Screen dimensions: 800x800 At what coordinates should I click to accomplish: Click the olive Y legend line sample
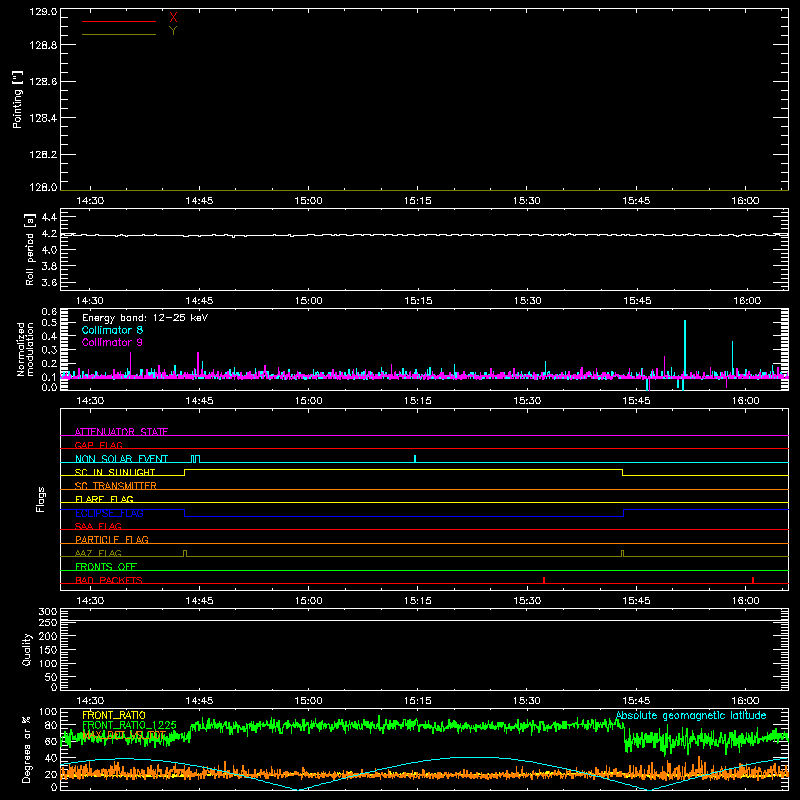119,34
